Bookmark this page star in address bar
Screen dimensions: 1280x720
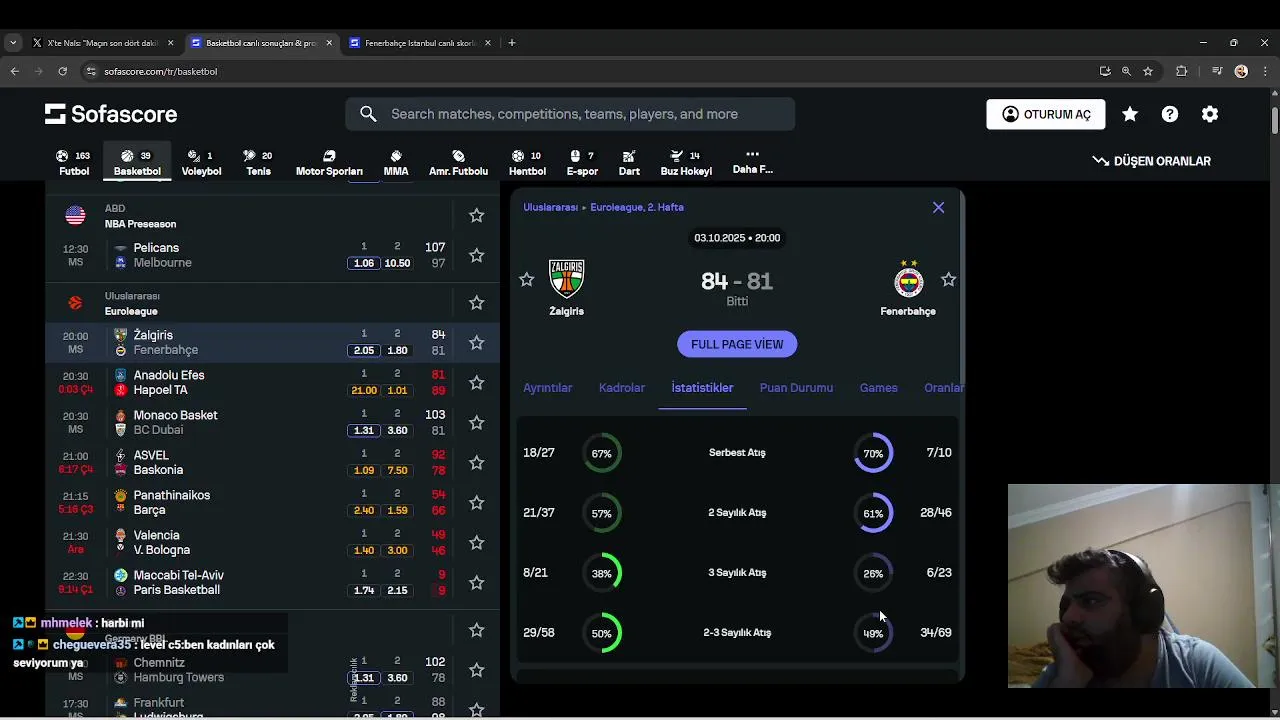(x=1148, y=71)
